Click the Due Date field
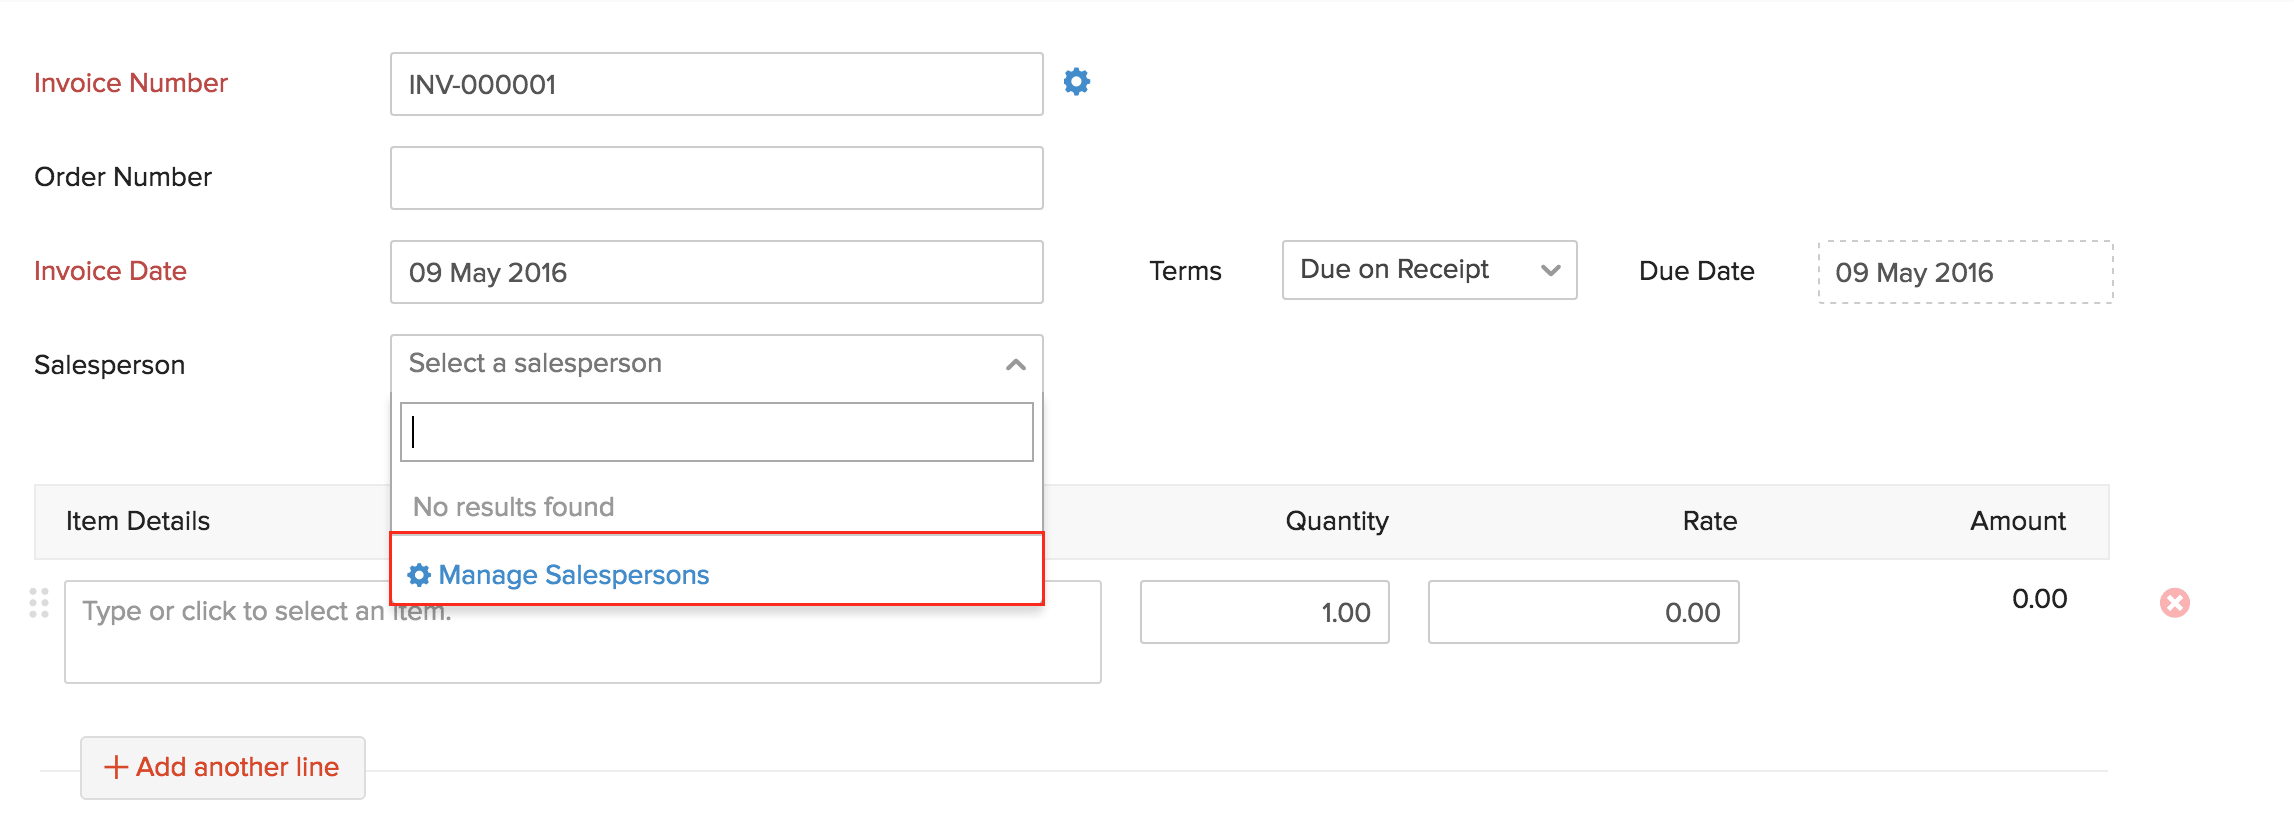2294x820 pixels. coord(1964,272)
